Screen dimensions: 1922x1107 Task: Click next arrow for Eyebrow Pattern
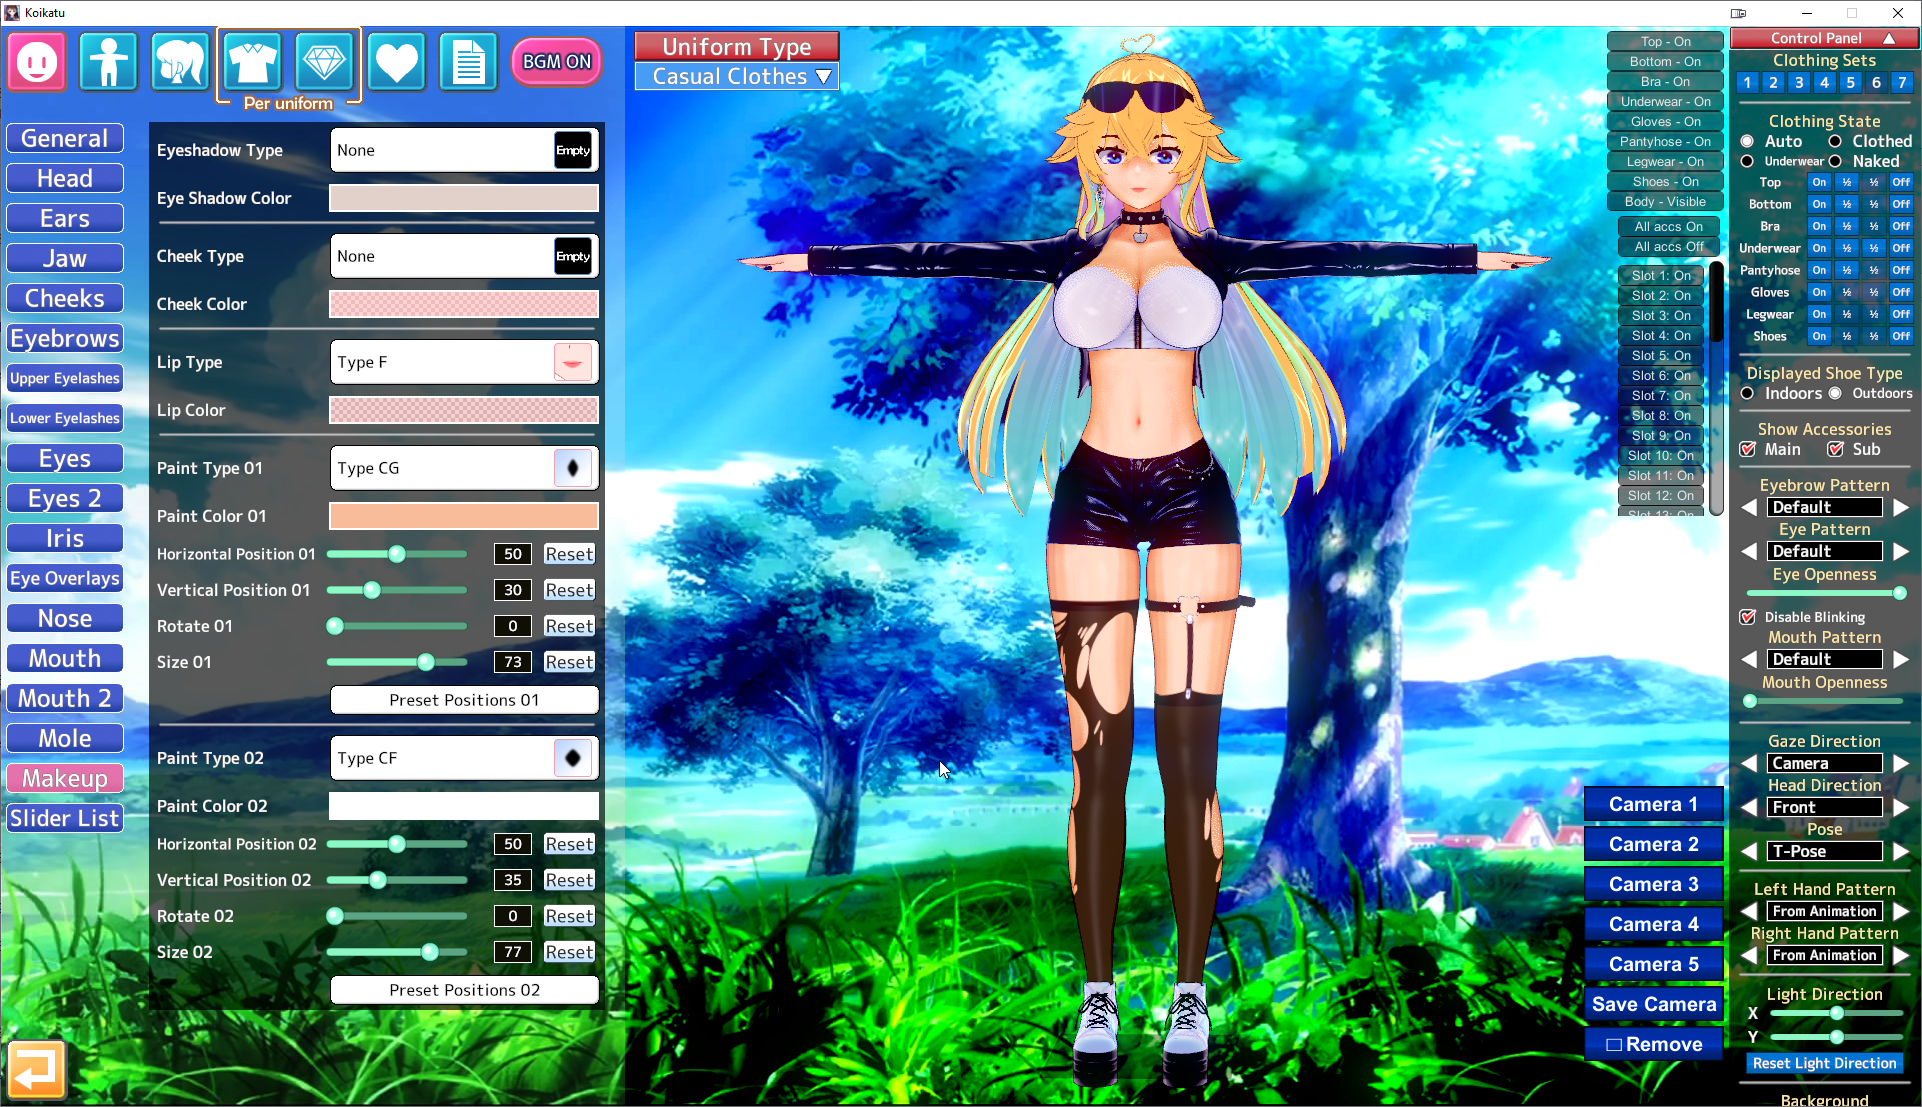1900,507
